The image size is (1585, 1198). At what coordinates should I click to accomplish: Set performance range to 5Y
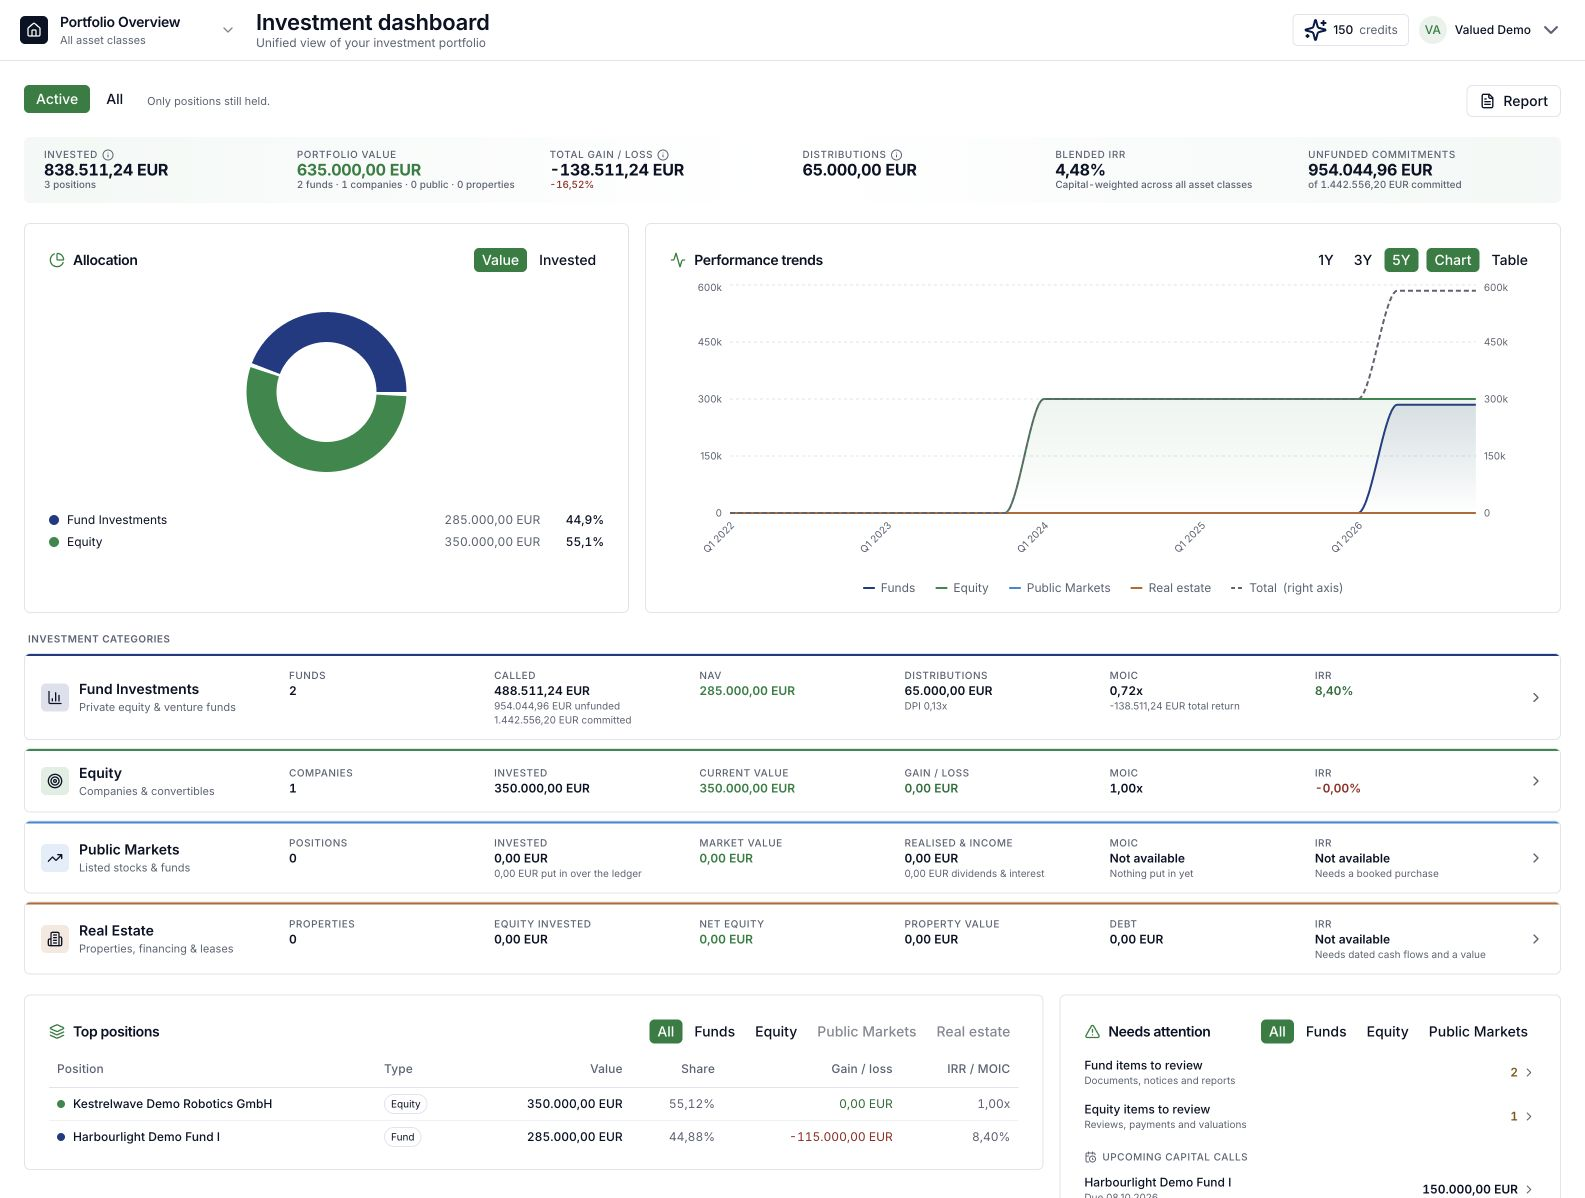pyautogui.click(x=1401, y=260)
